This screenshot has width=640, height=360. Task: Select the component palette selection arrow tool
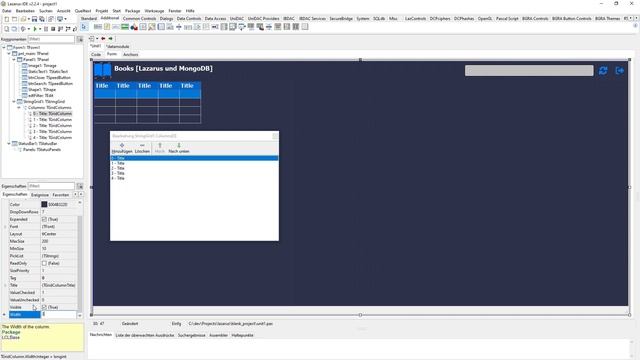click(x=84, y=27)
